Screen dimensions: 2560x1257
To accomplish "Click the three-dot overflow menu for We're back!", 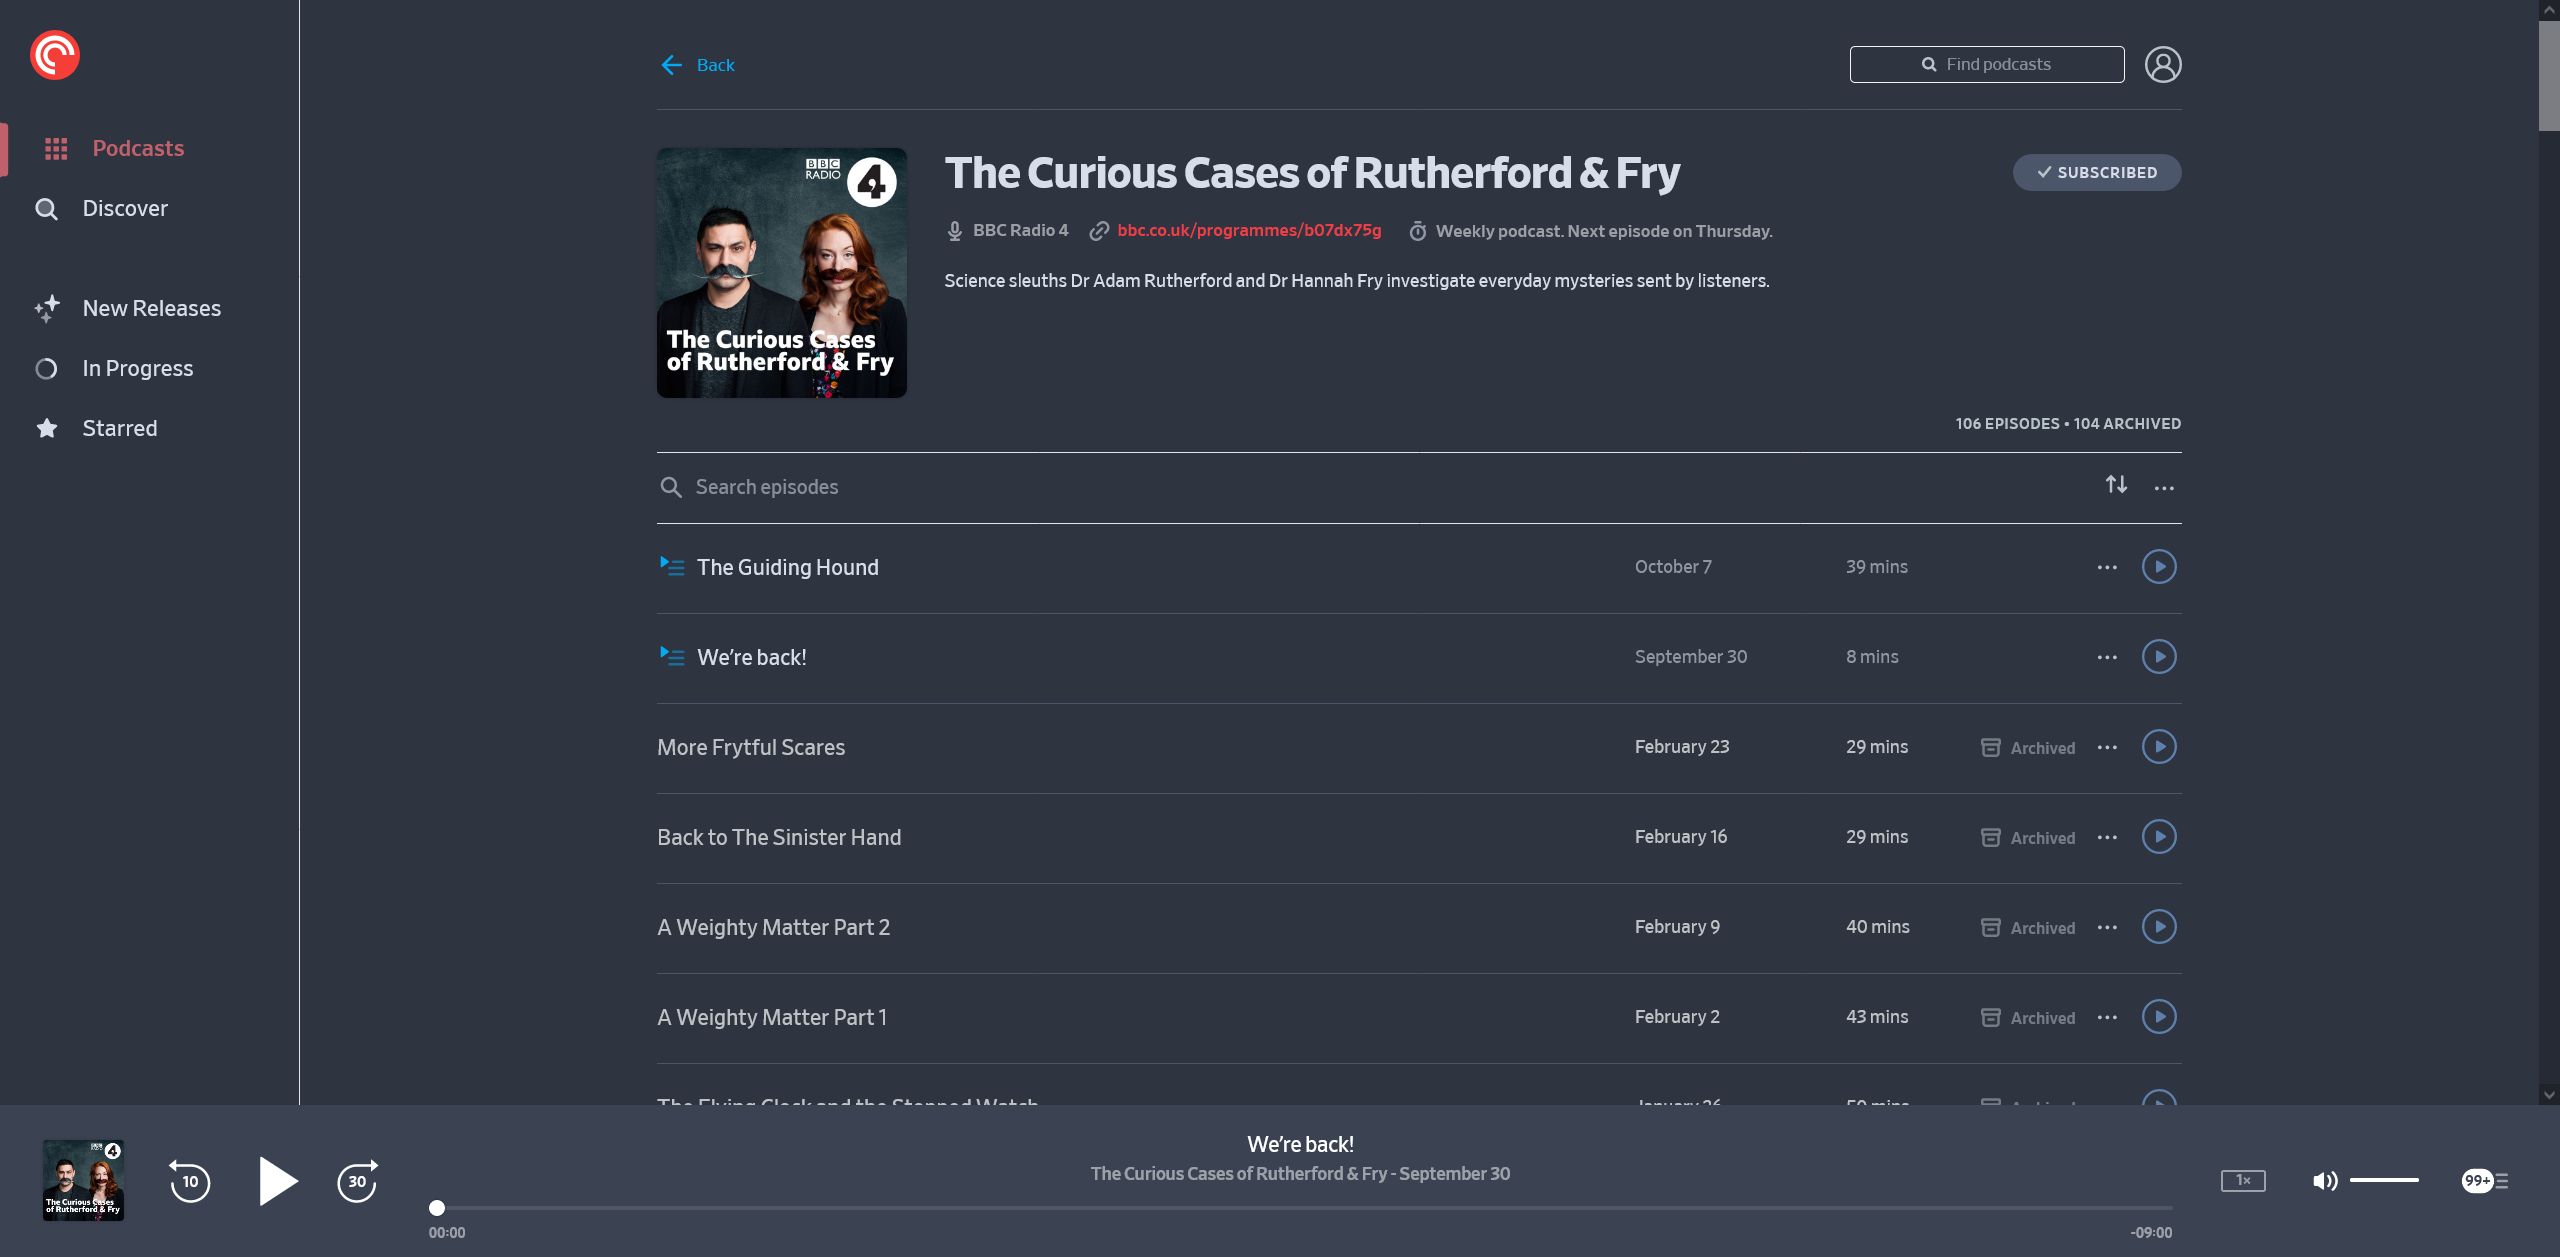I will [2108, 656].
